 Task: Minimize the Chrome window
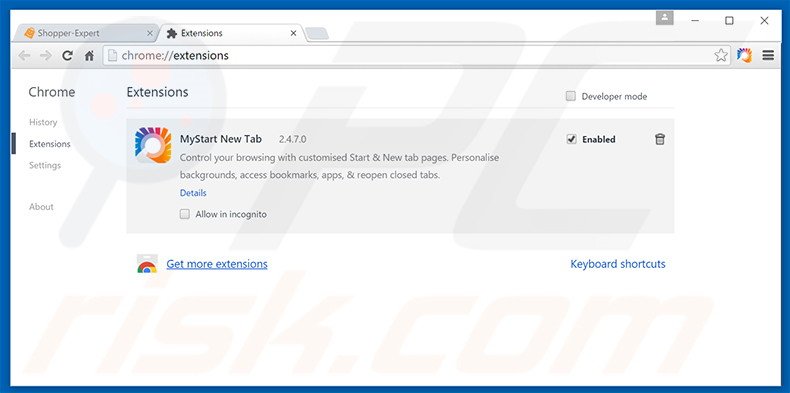[x=695, y=21]
